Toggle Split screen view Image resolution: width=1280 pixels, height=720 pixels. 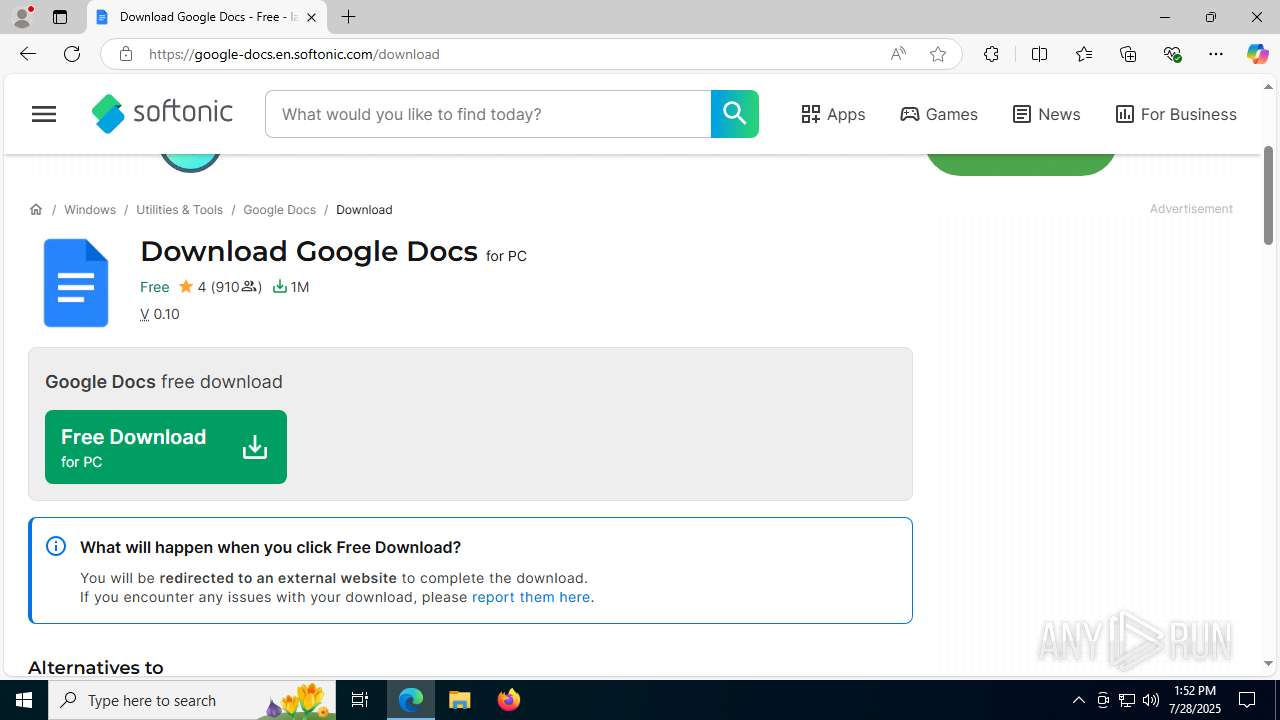pyautogui.click(x=1039, y=54)
